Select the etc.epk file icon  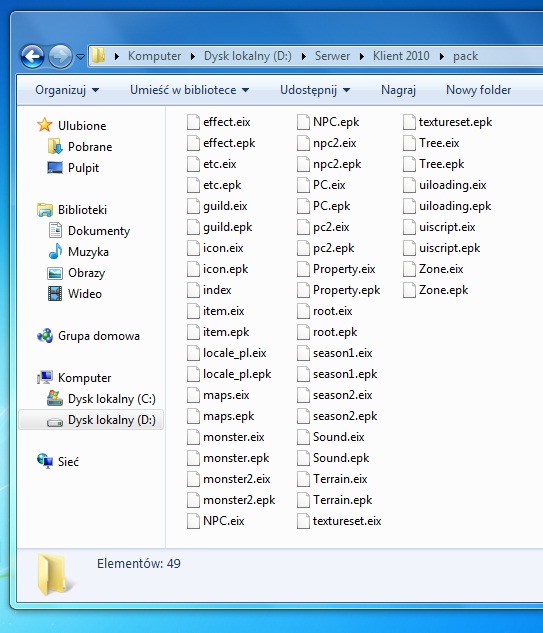point(193,185)
